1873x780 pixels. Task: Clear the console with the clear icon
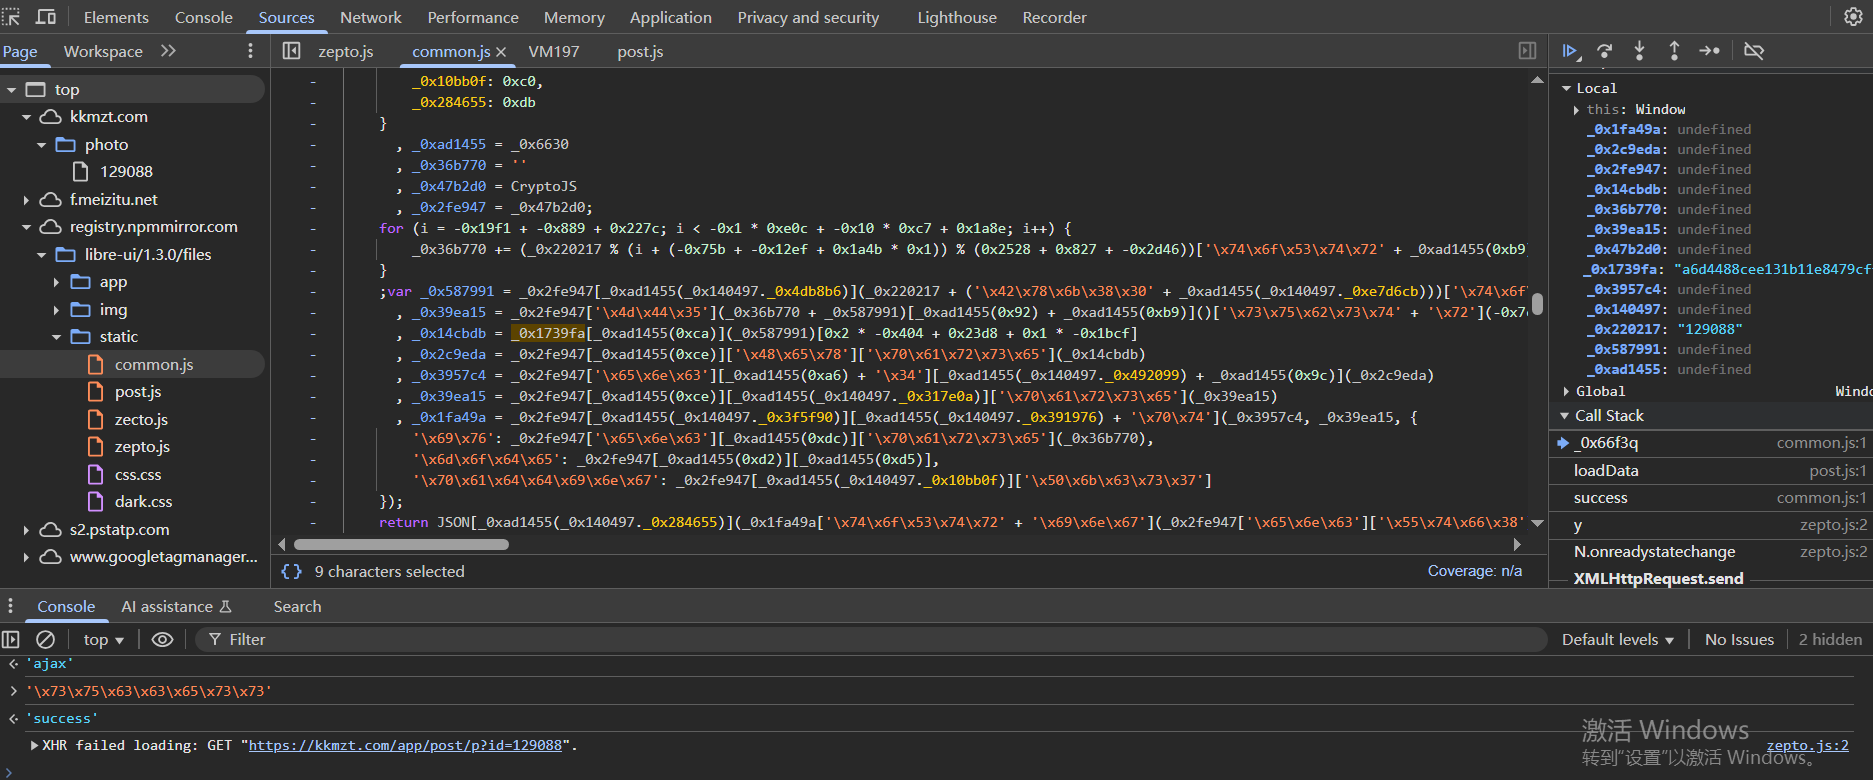(x=46, y=639)
